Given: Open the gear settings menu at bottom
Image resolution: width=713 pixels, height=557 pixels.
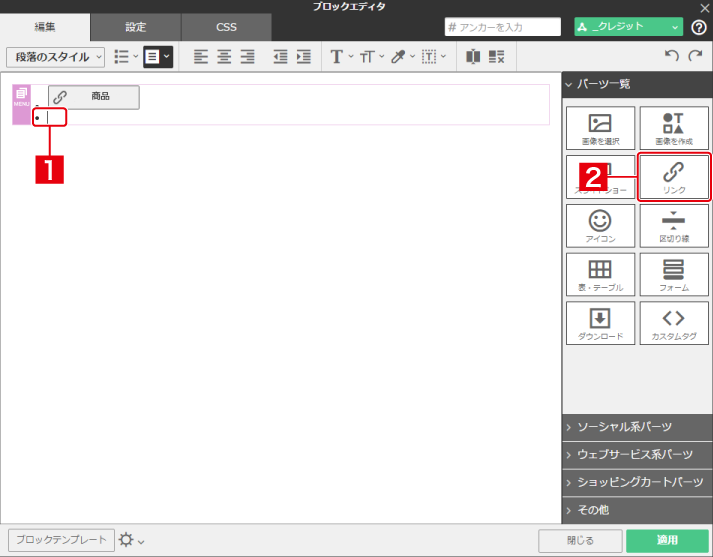Looking at the screenshot, I should pos(131,540).
